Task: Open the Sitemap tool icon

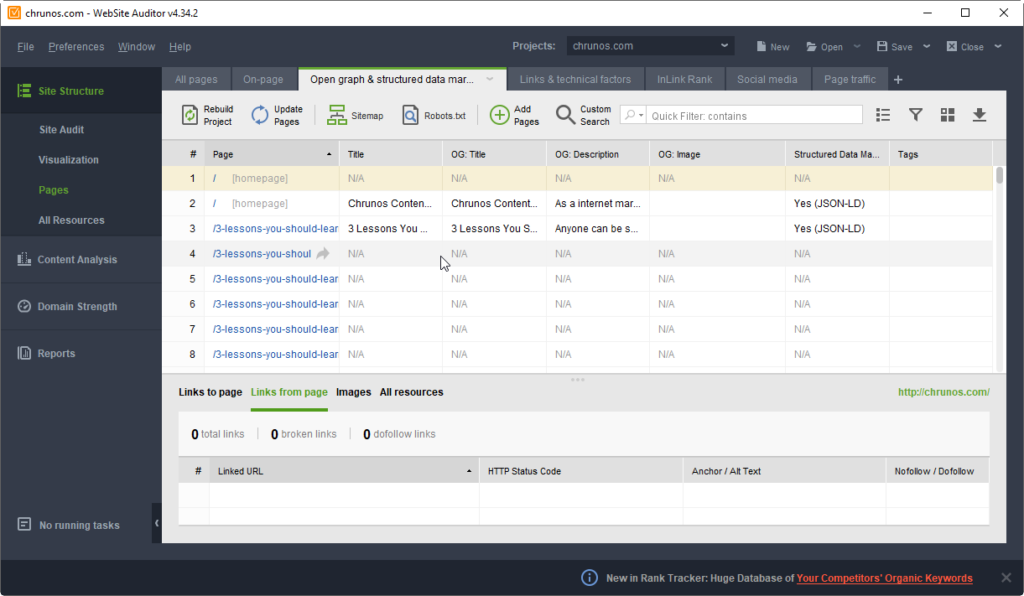Action: click(335, 114)
